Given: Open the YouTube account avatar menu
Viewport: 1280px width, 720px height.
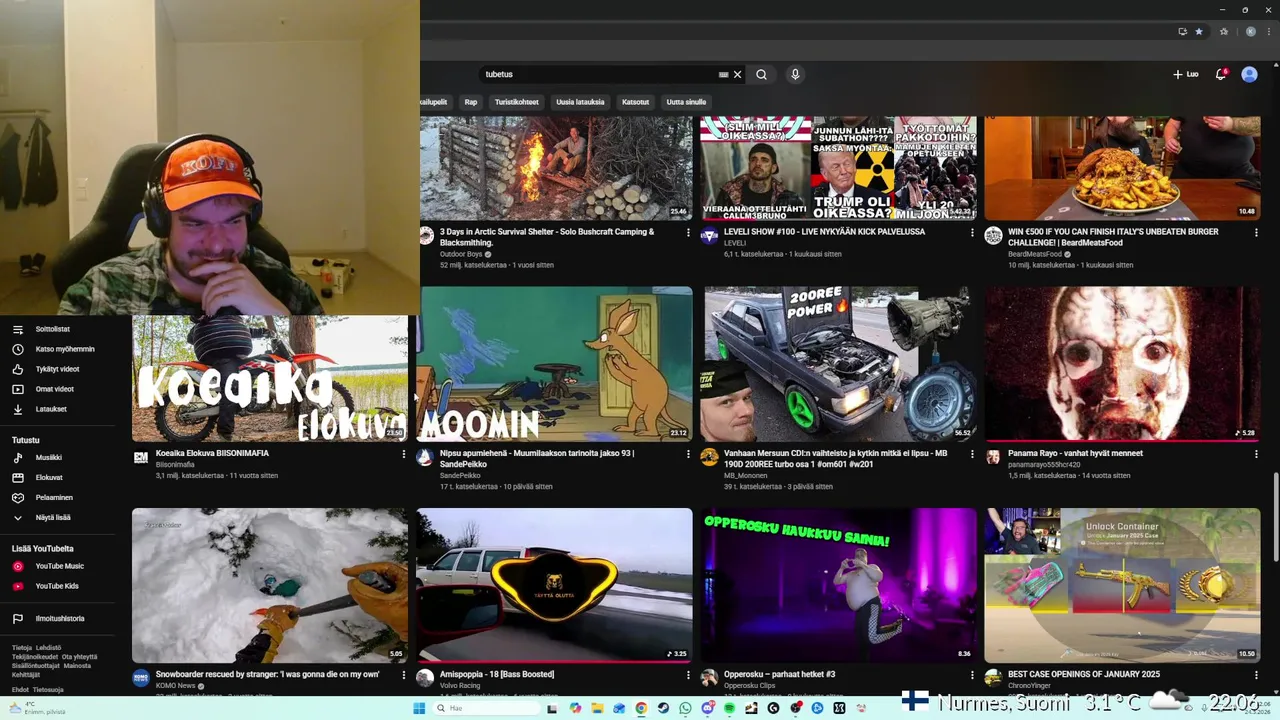Looking at the screenshot, I should [x=1249, y=74].
